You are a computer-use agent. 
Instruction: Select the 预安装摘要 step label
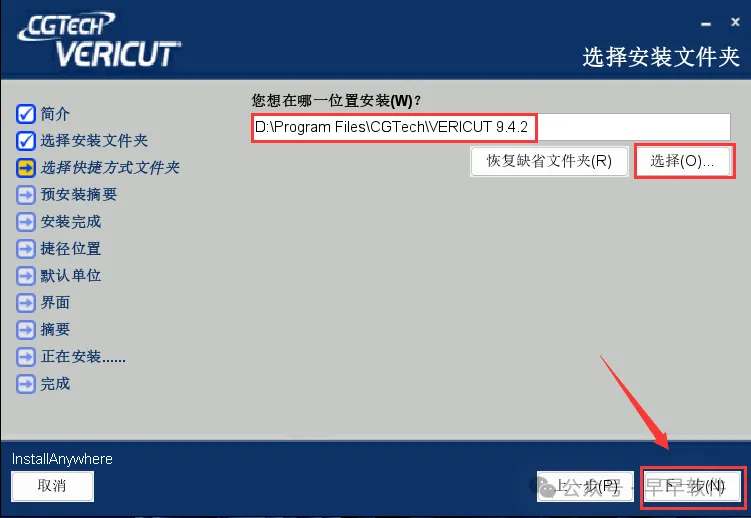(79, 195)
